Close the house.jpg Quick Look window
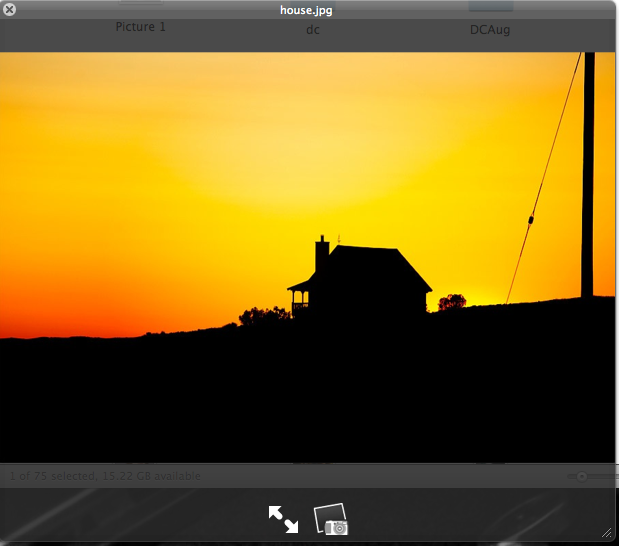This screenshot has height=546, width=619. click(x=9, y=9)
